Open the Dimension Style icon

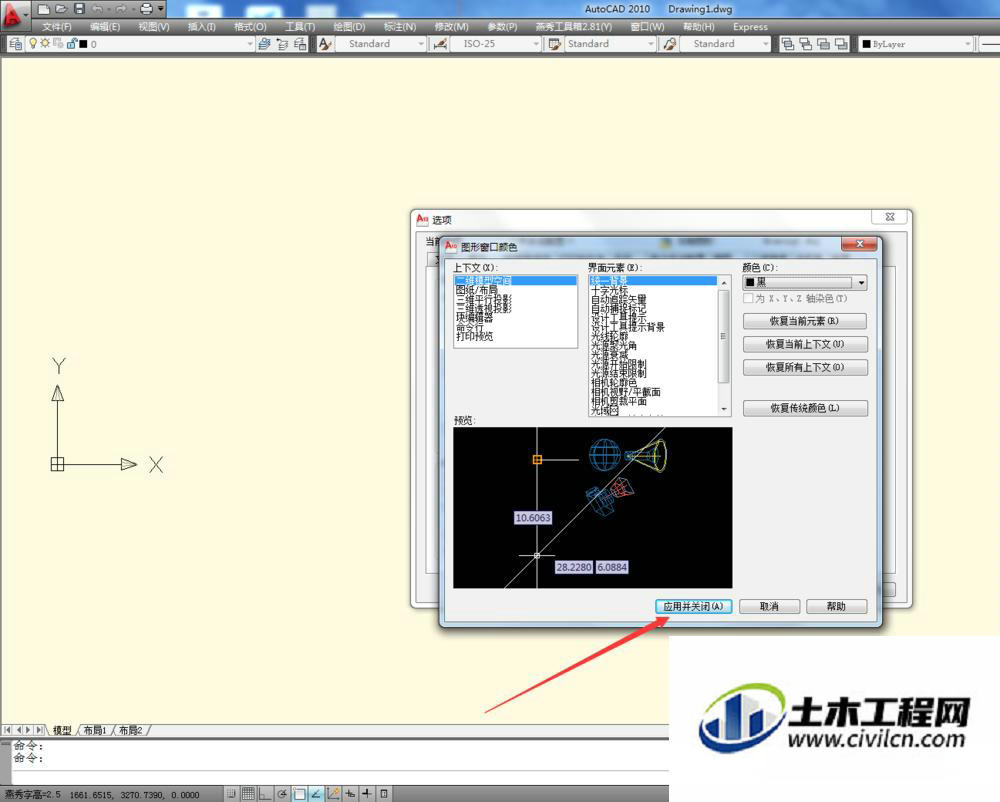[439, 44]
